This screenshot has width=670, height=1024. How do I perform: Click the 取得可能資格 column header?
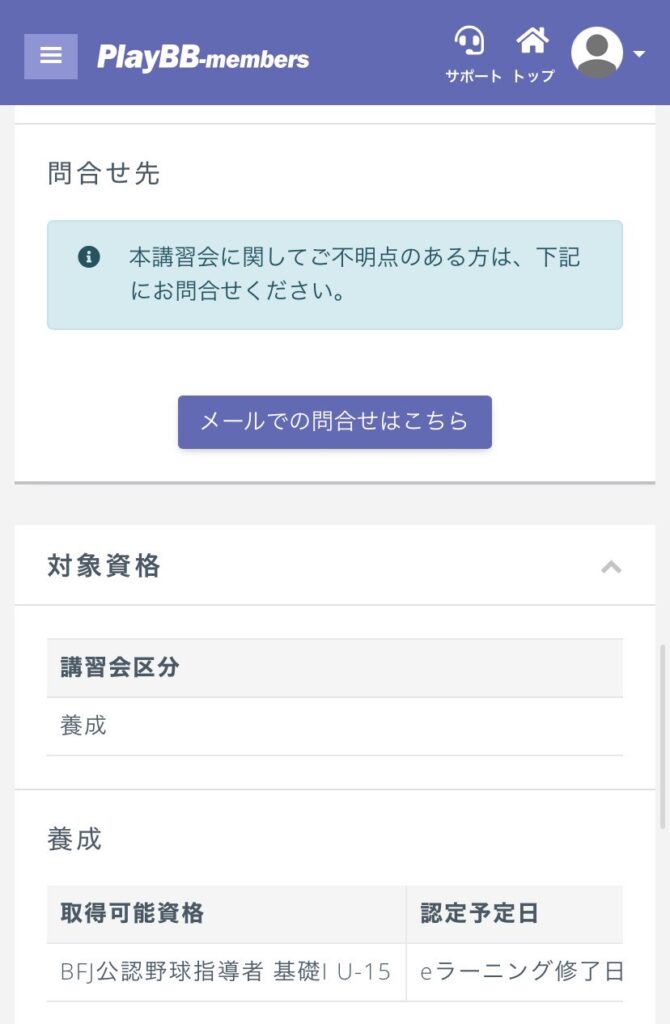(x=132, y=913)
